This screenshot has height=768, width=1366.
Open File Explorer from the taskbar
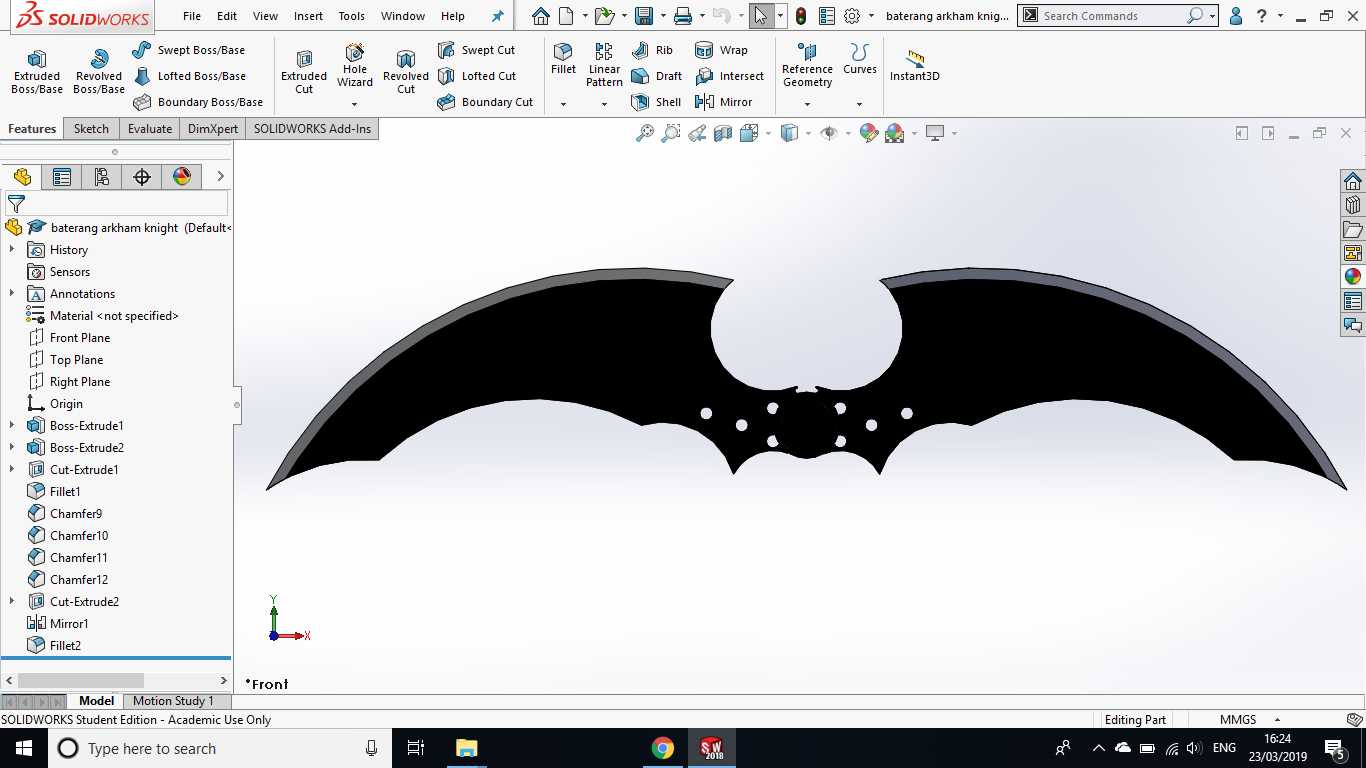click(466, 748)
